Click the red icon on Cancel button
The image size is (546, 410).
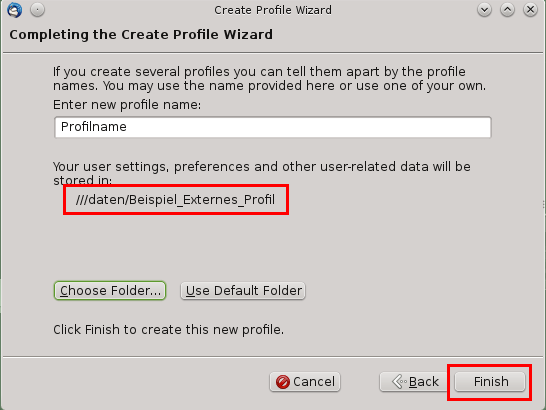(282, 382)
